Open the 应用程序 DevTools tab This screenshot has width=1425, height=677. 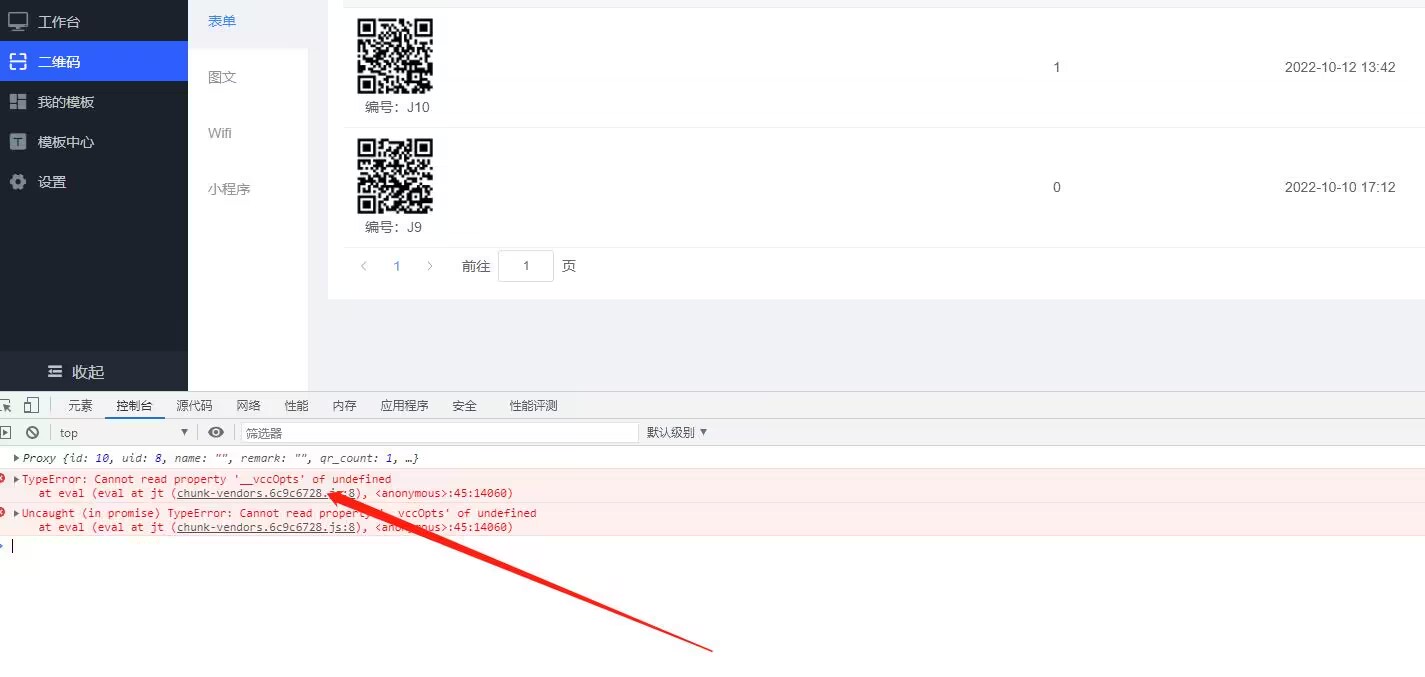click(404, 405)
